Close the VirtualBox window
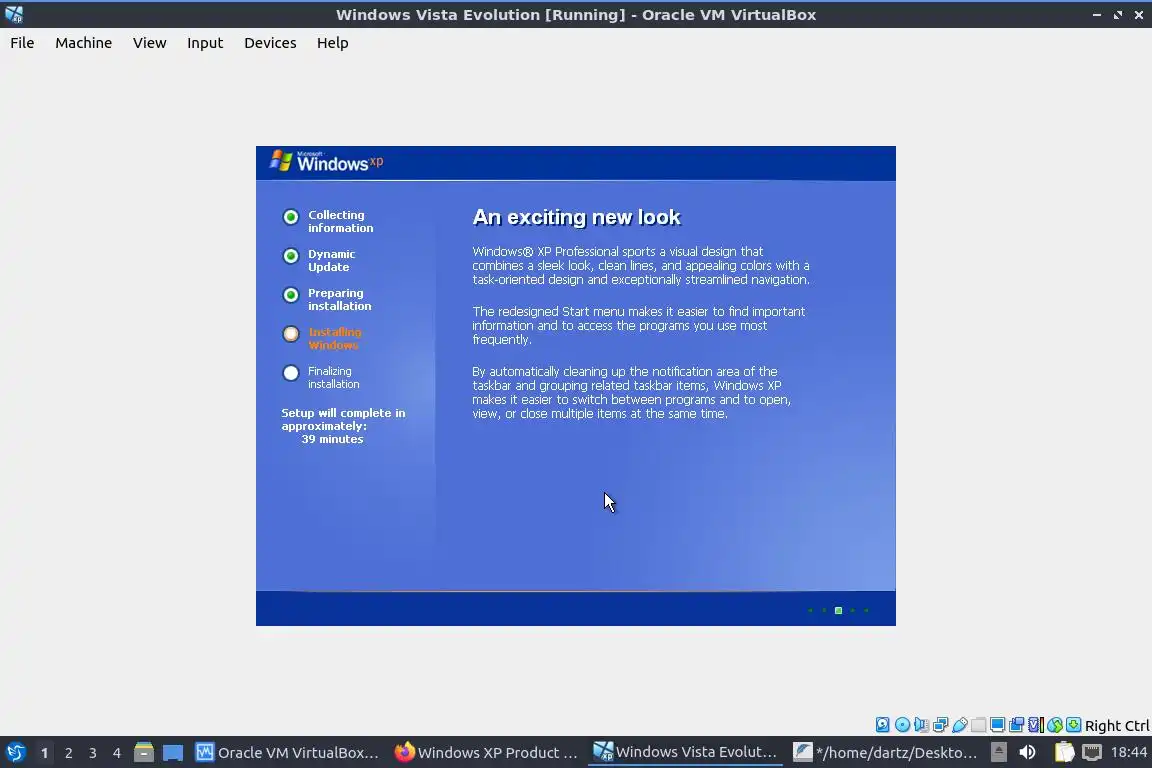The width and height of the screenshot is (1152, 768). point(1139,15)
